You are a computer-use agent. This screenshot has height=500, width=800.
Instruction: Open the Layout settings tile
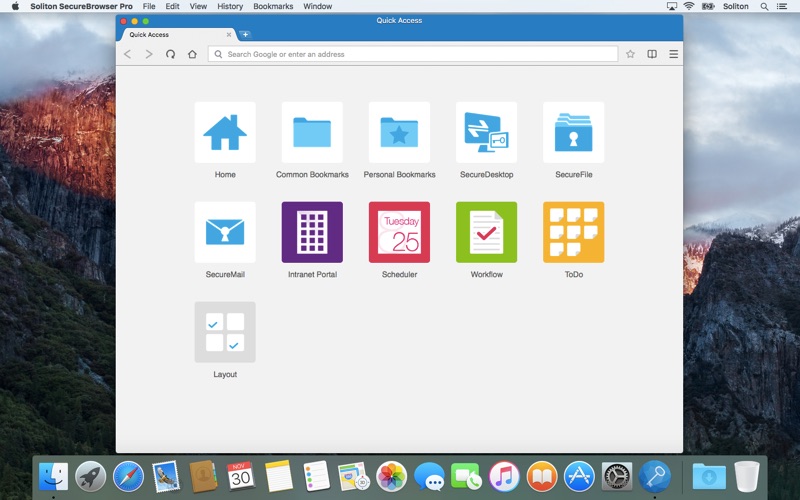[225, 332]
